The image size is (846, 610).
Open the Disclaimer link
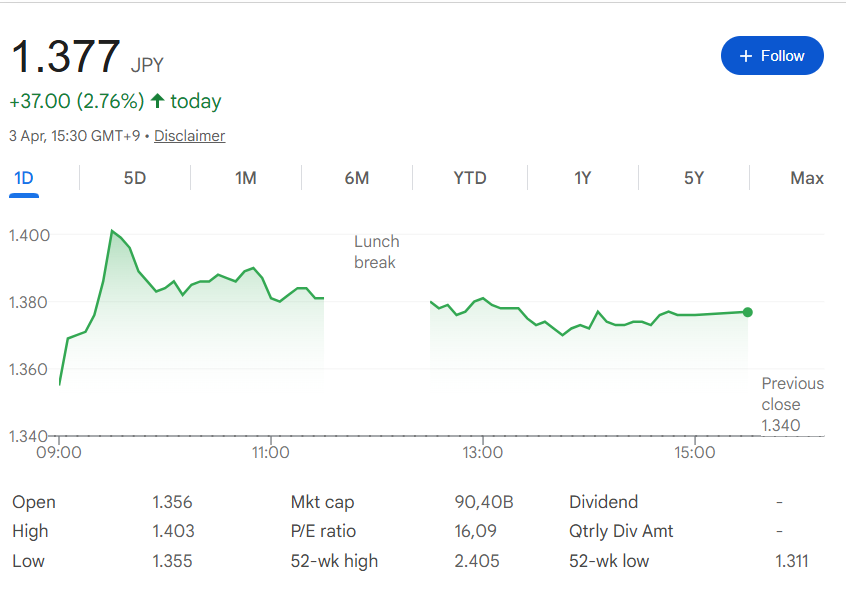click(189, 136)
